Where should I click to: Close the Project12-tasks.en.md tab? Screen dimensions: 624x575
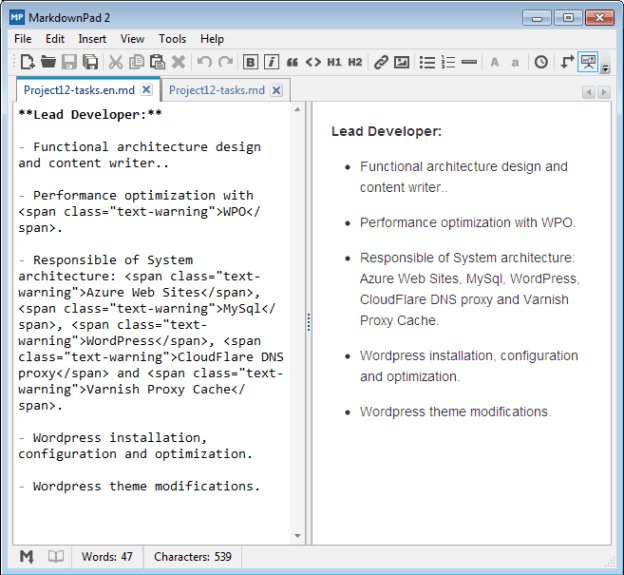click(x=147, y=90)
